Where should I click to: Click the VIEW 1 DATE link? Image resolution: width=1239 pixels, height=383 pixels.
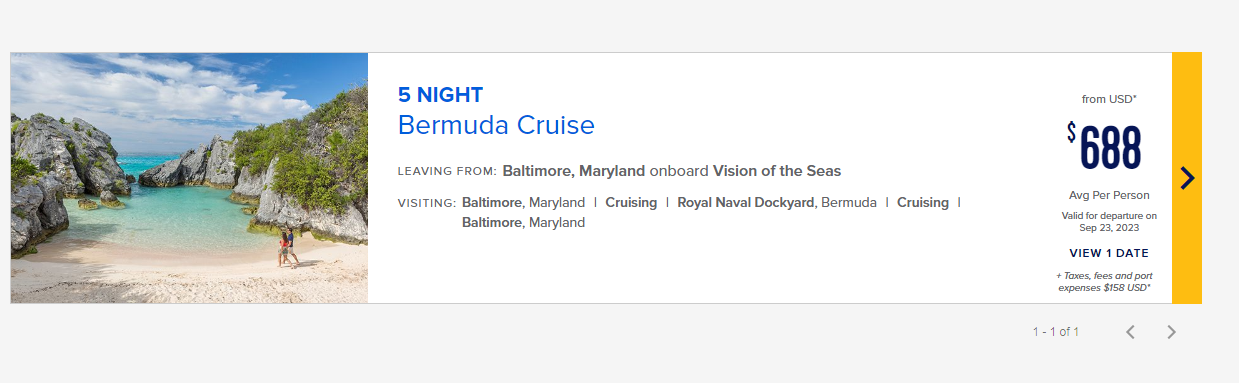click(1109, 253)
